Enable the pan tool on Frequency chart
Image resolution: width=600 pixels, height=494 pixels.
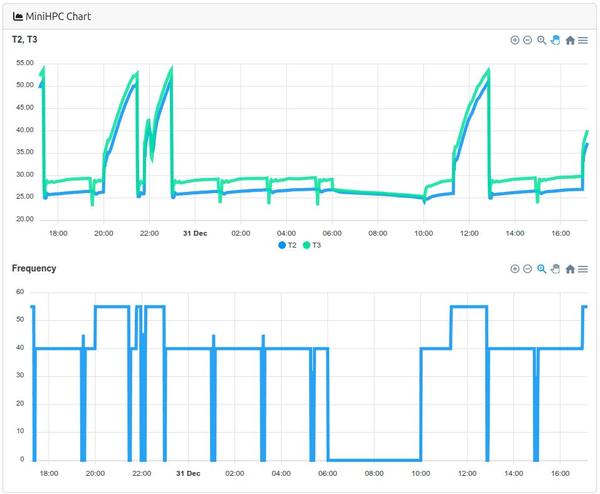(x=555, y=269)
